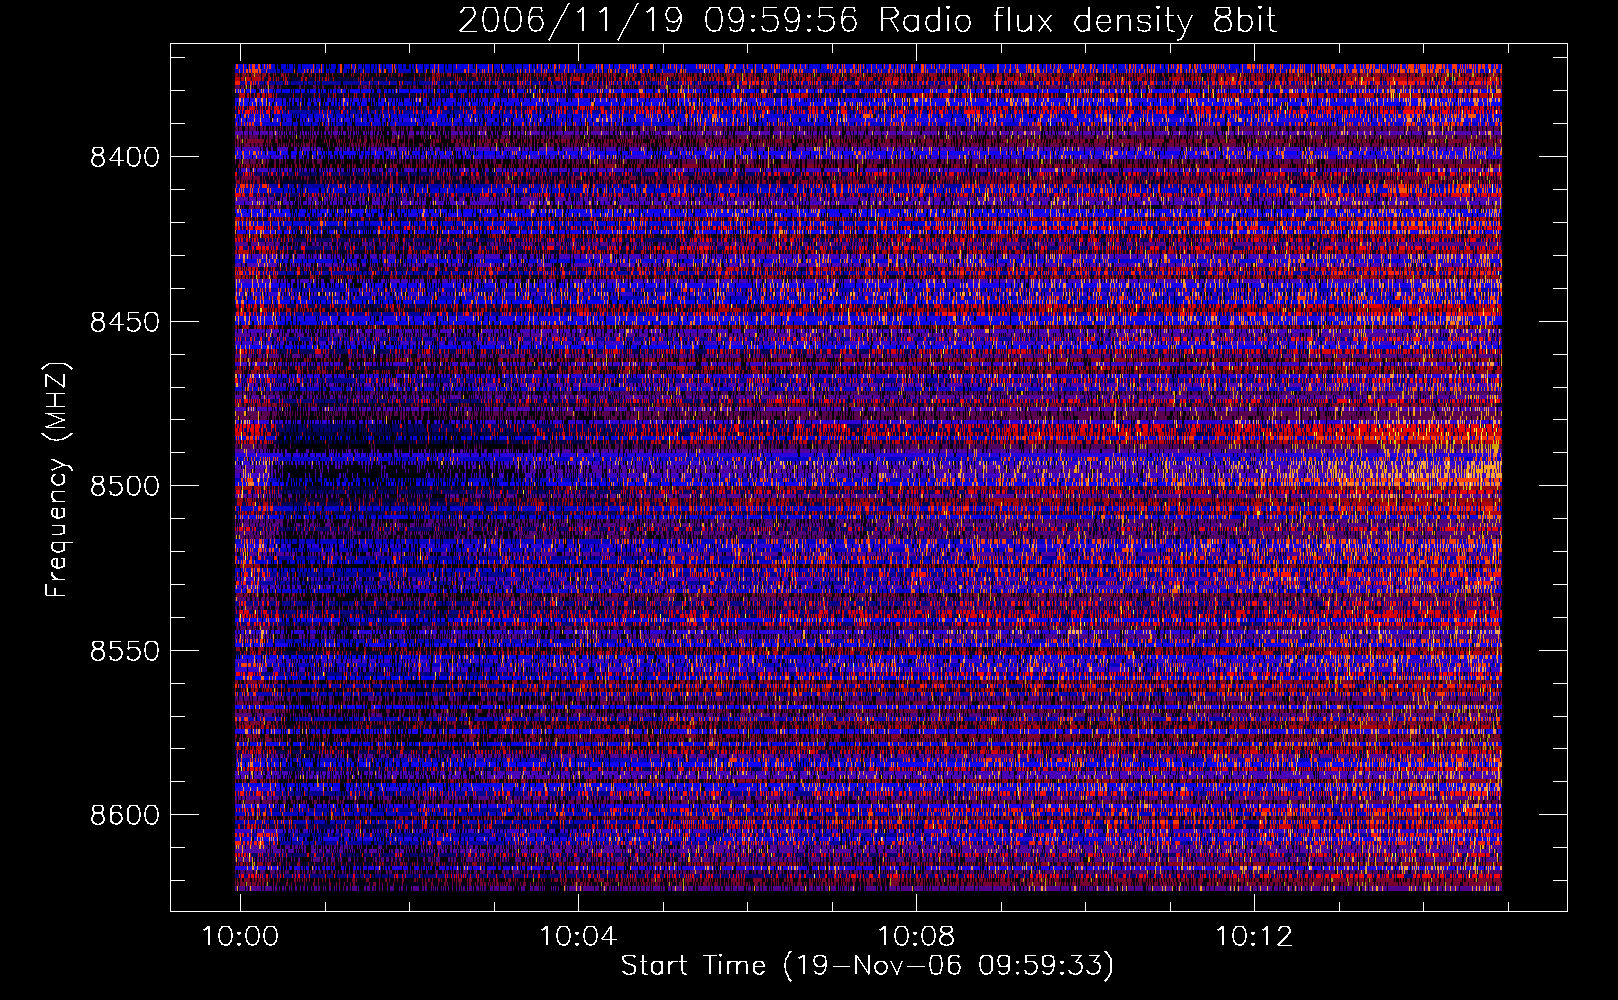Click the 10:12 time axis label

click(1254, 937)
